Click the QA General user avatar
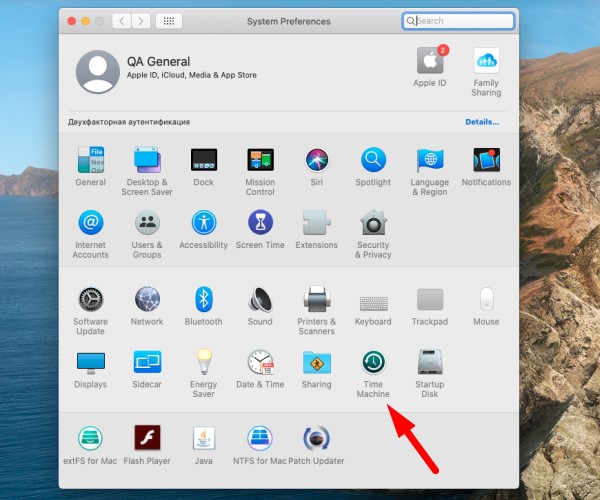 point(96,72)
